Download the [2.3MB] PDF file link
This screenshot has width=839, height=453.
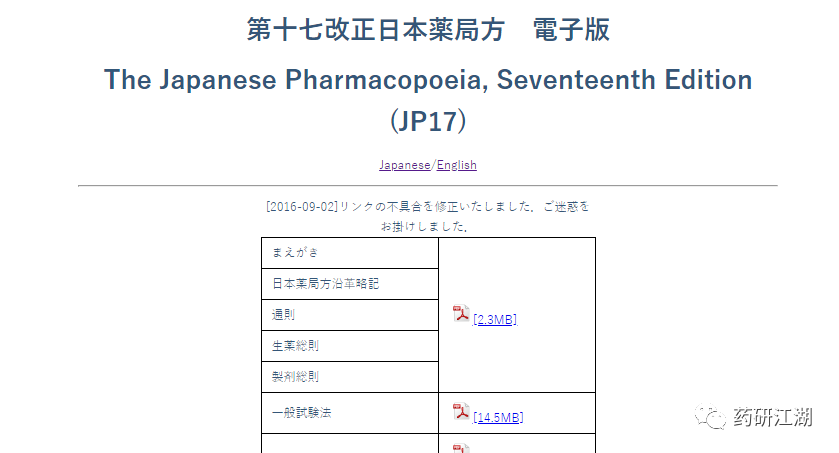tap(495, 319)
